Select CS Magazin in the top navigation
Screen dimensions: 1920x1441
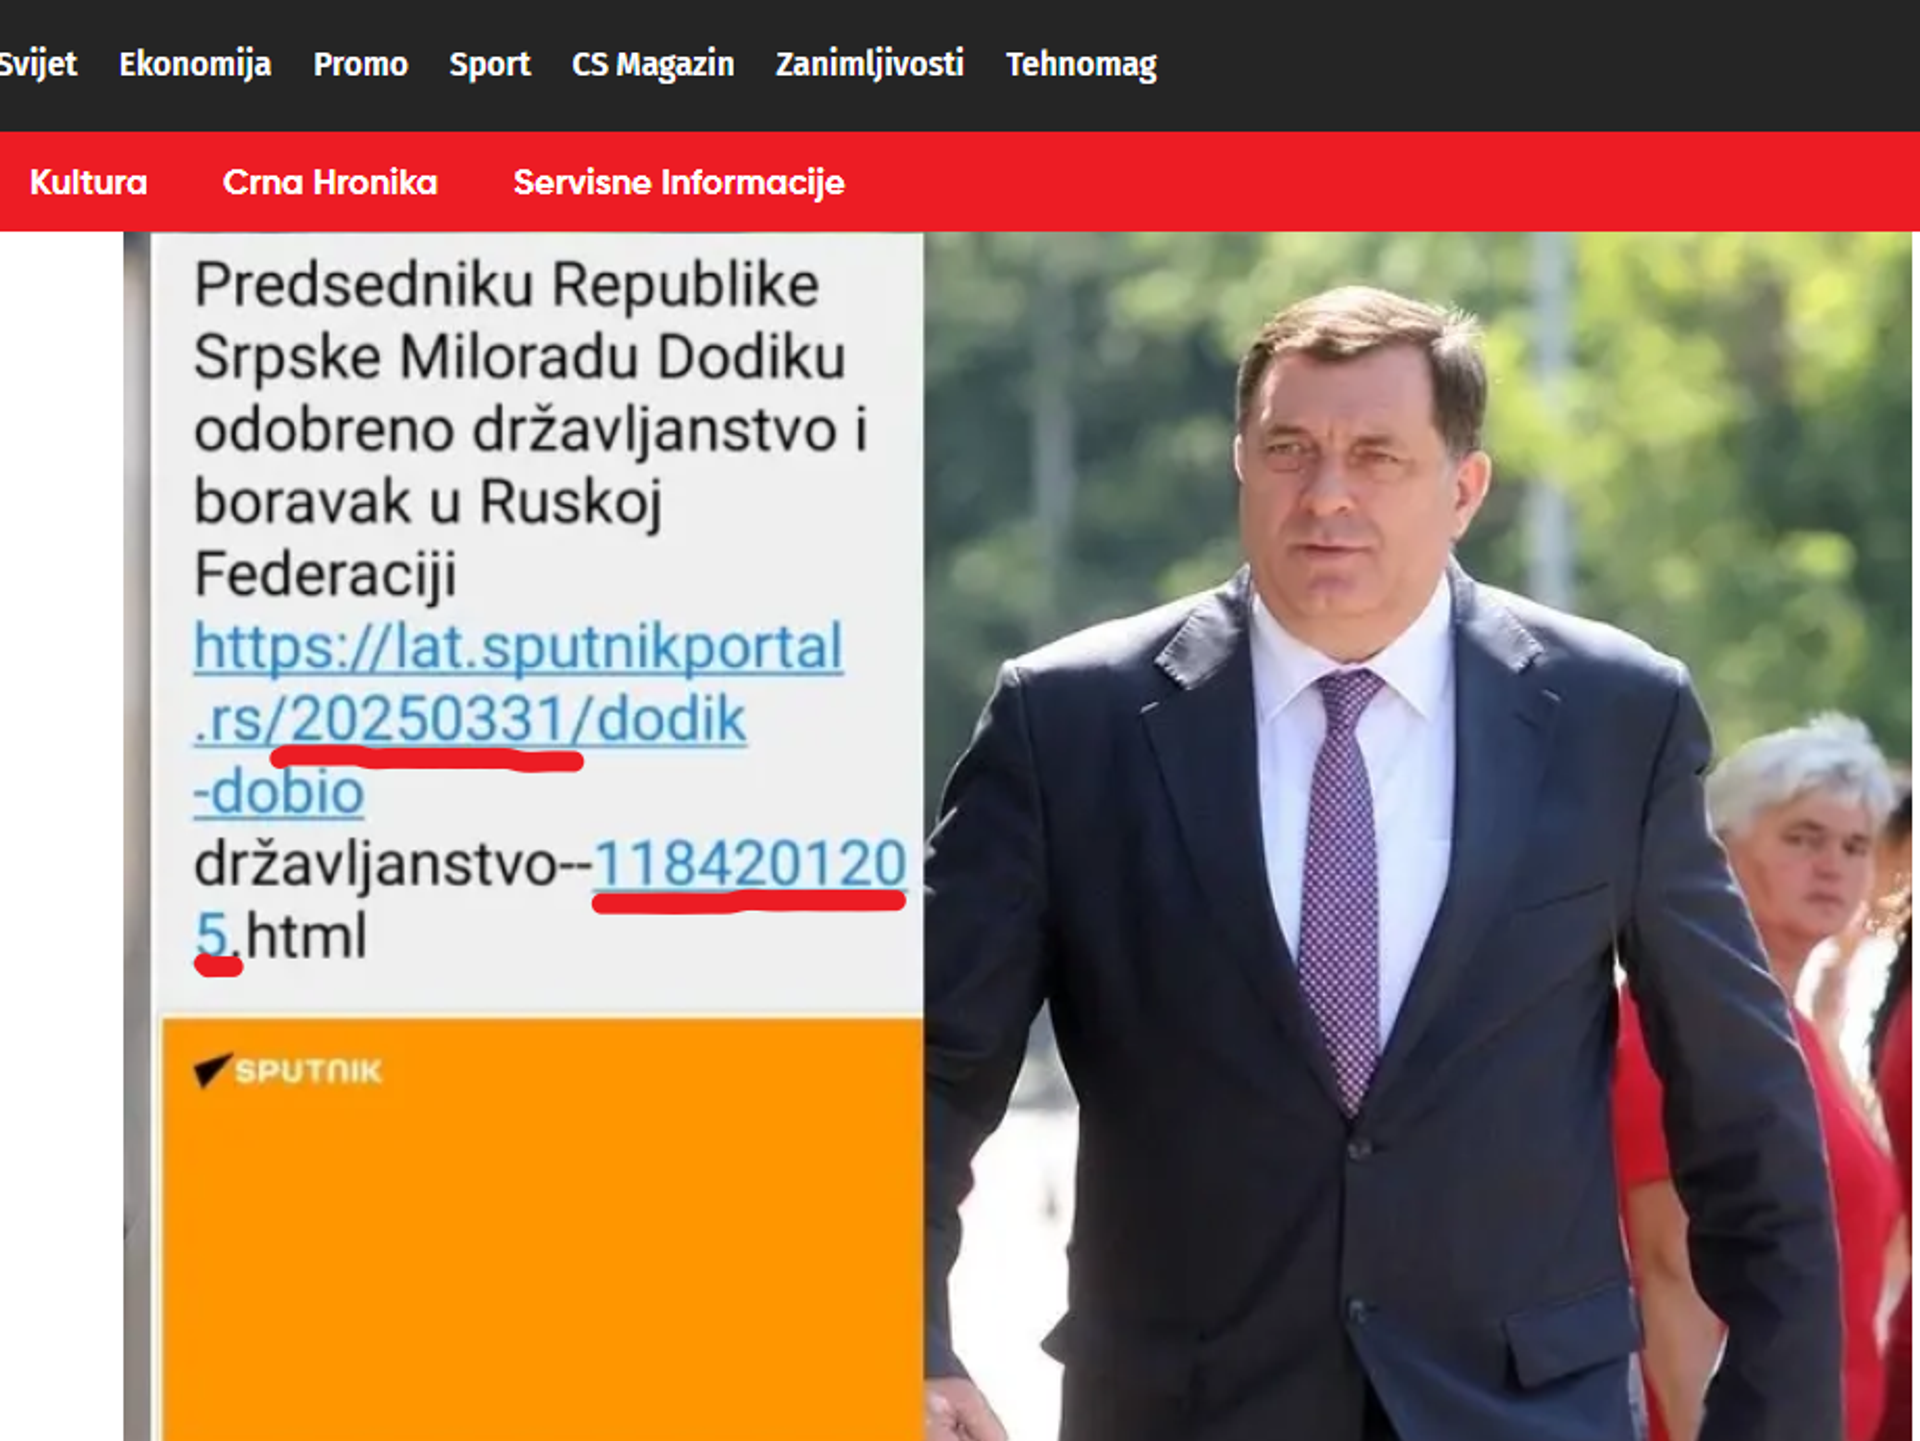(x=653, y=64)
